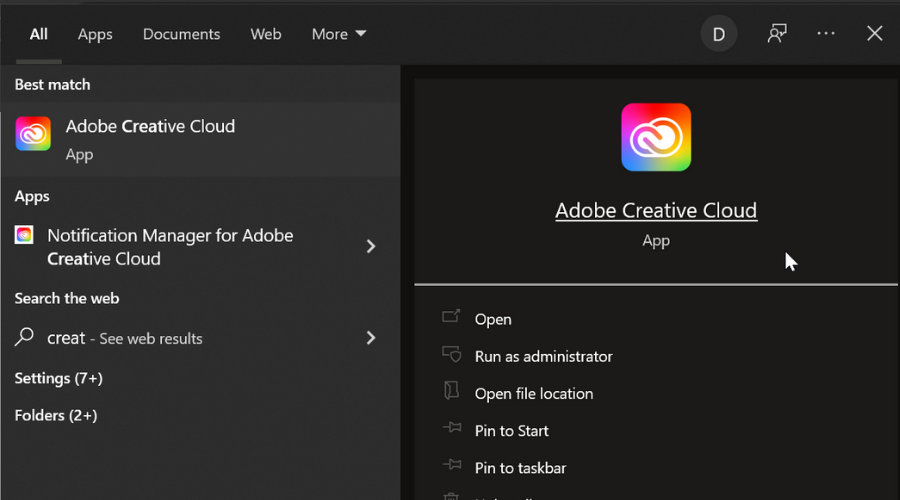Viewport: 900px width, 500px height.
Task: Click the Notification Manager app icon
Action: click(x=24, y=235)
